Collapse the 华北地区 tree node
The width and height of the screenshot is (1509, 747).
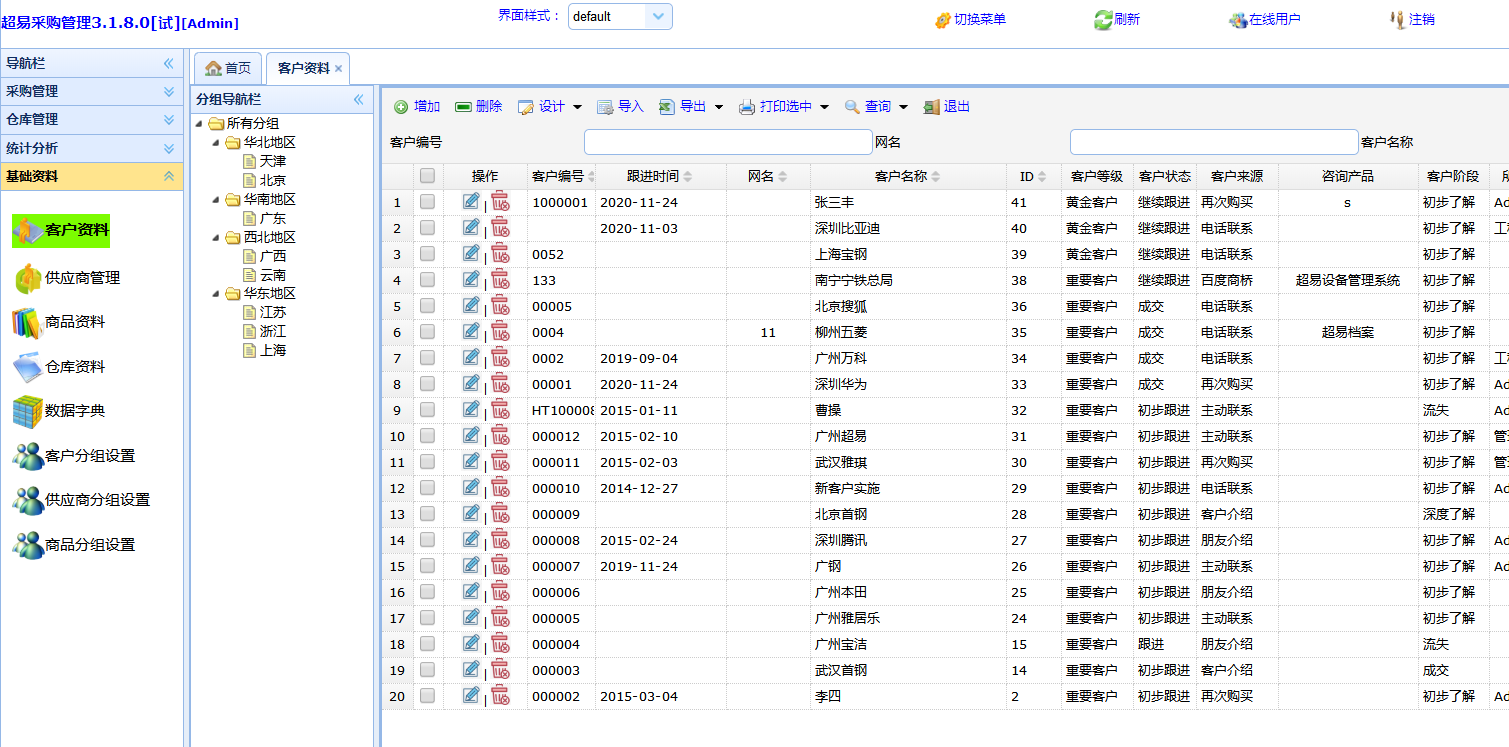click(215, 143)
